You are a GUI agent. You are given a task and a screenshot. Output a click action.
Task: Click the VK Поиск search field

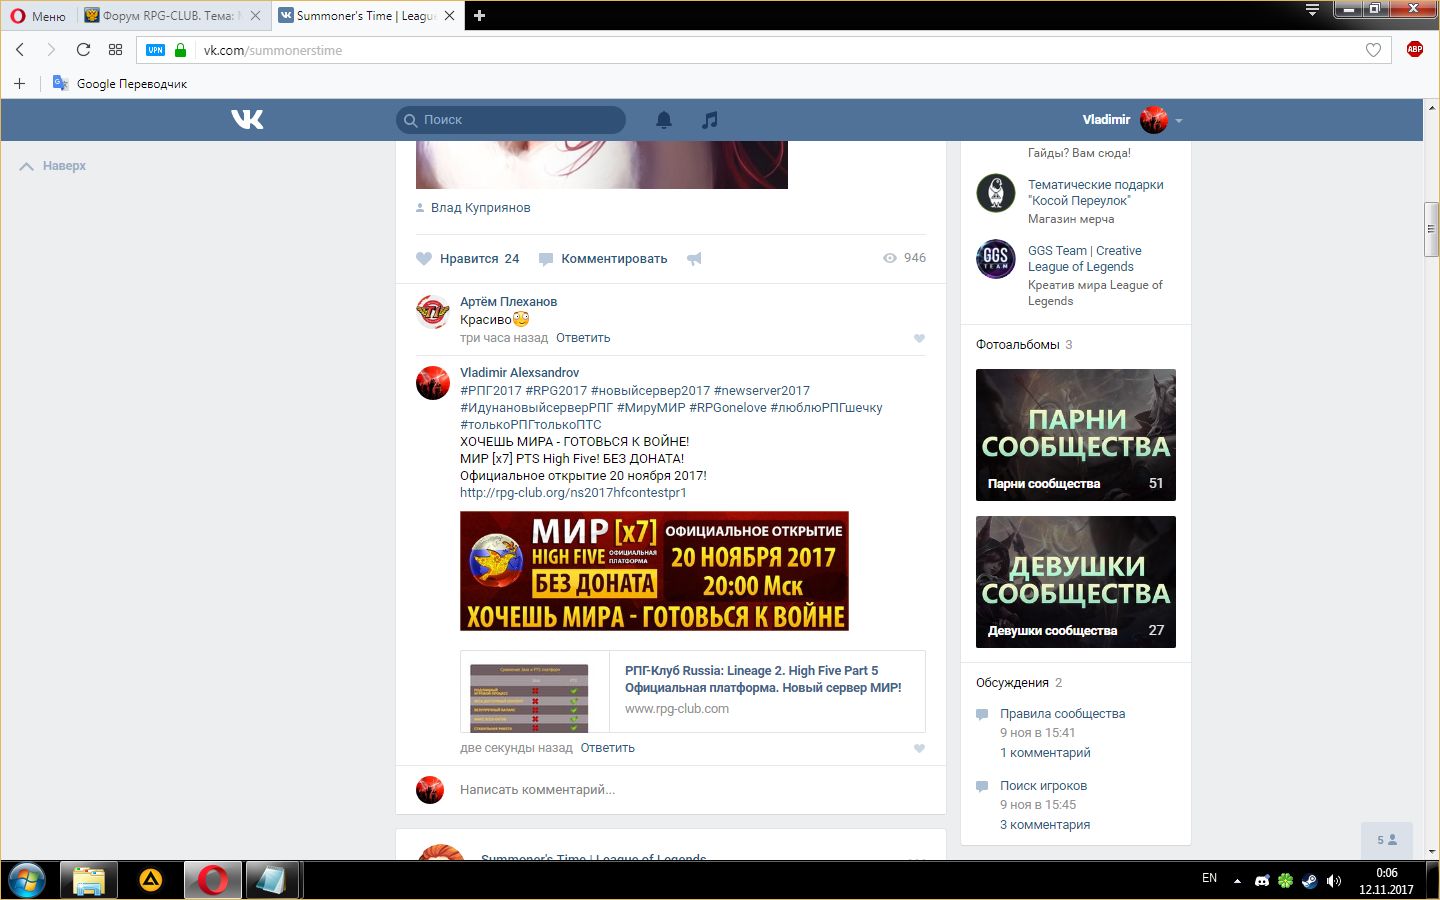[511, 120]
